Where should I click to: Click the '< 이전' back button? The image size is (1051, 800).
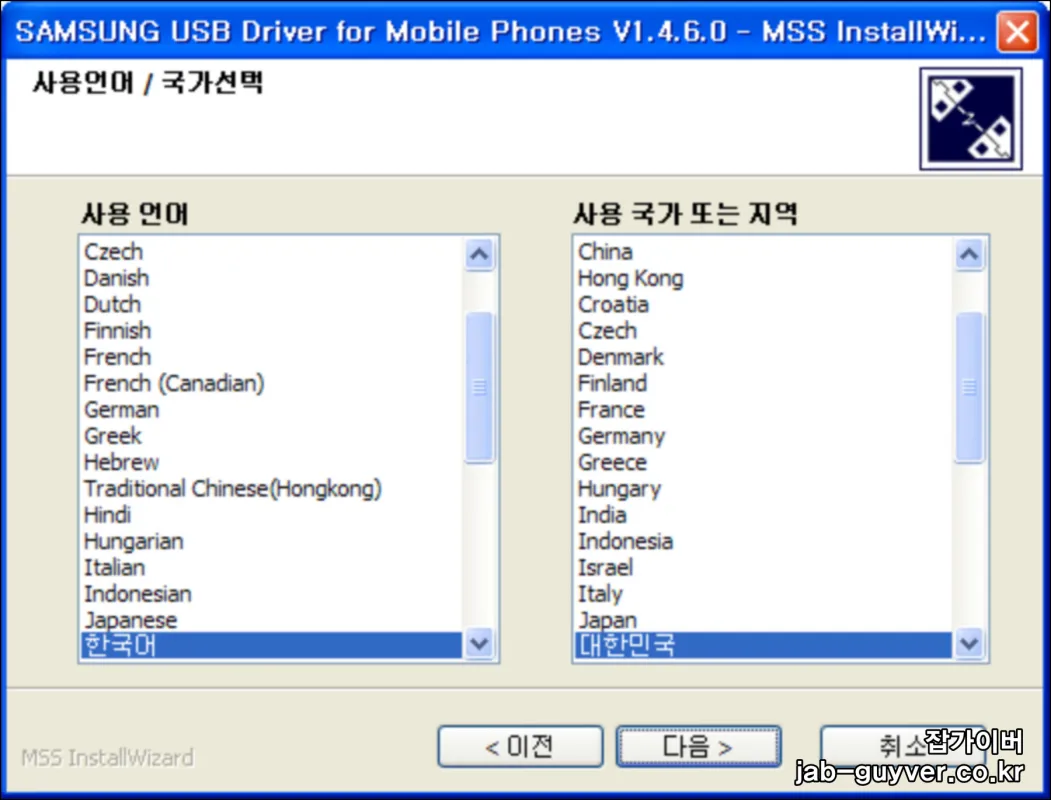click(520, 746)
